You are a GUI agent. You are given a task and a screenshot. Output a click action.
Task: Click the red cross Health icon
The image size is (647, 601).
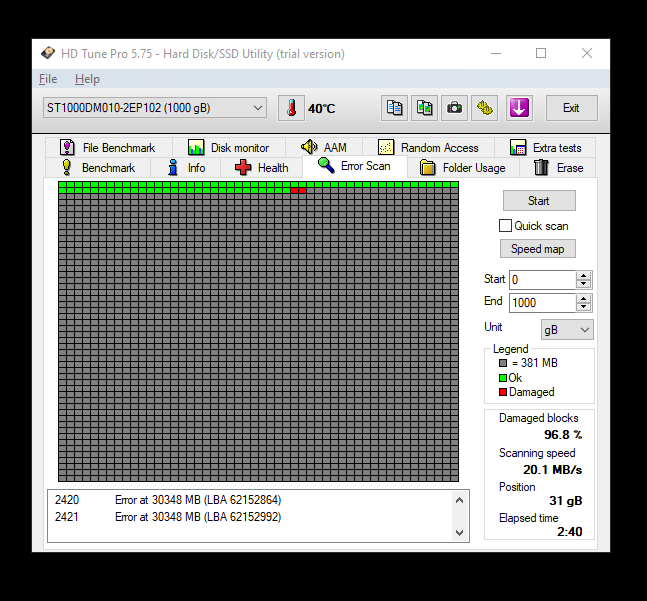pos(243,167)
